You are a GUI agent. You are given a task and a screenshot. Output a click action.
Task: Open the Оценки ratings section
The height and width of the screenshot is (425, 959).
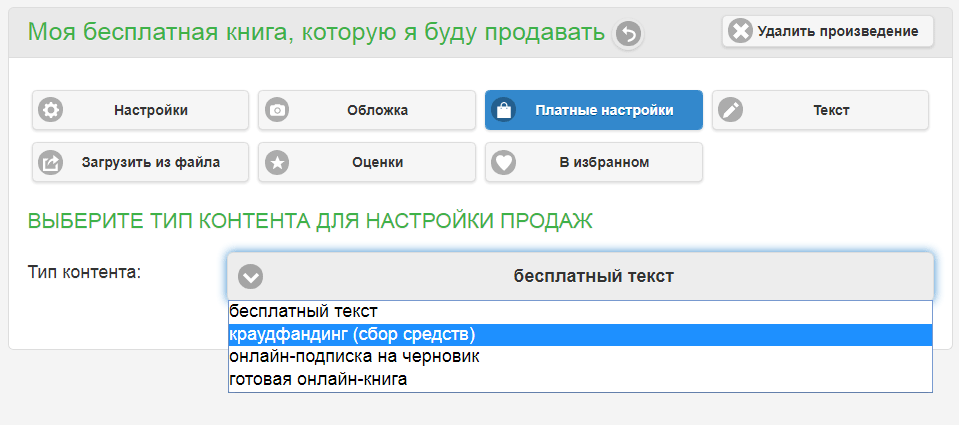click(376, 162)
